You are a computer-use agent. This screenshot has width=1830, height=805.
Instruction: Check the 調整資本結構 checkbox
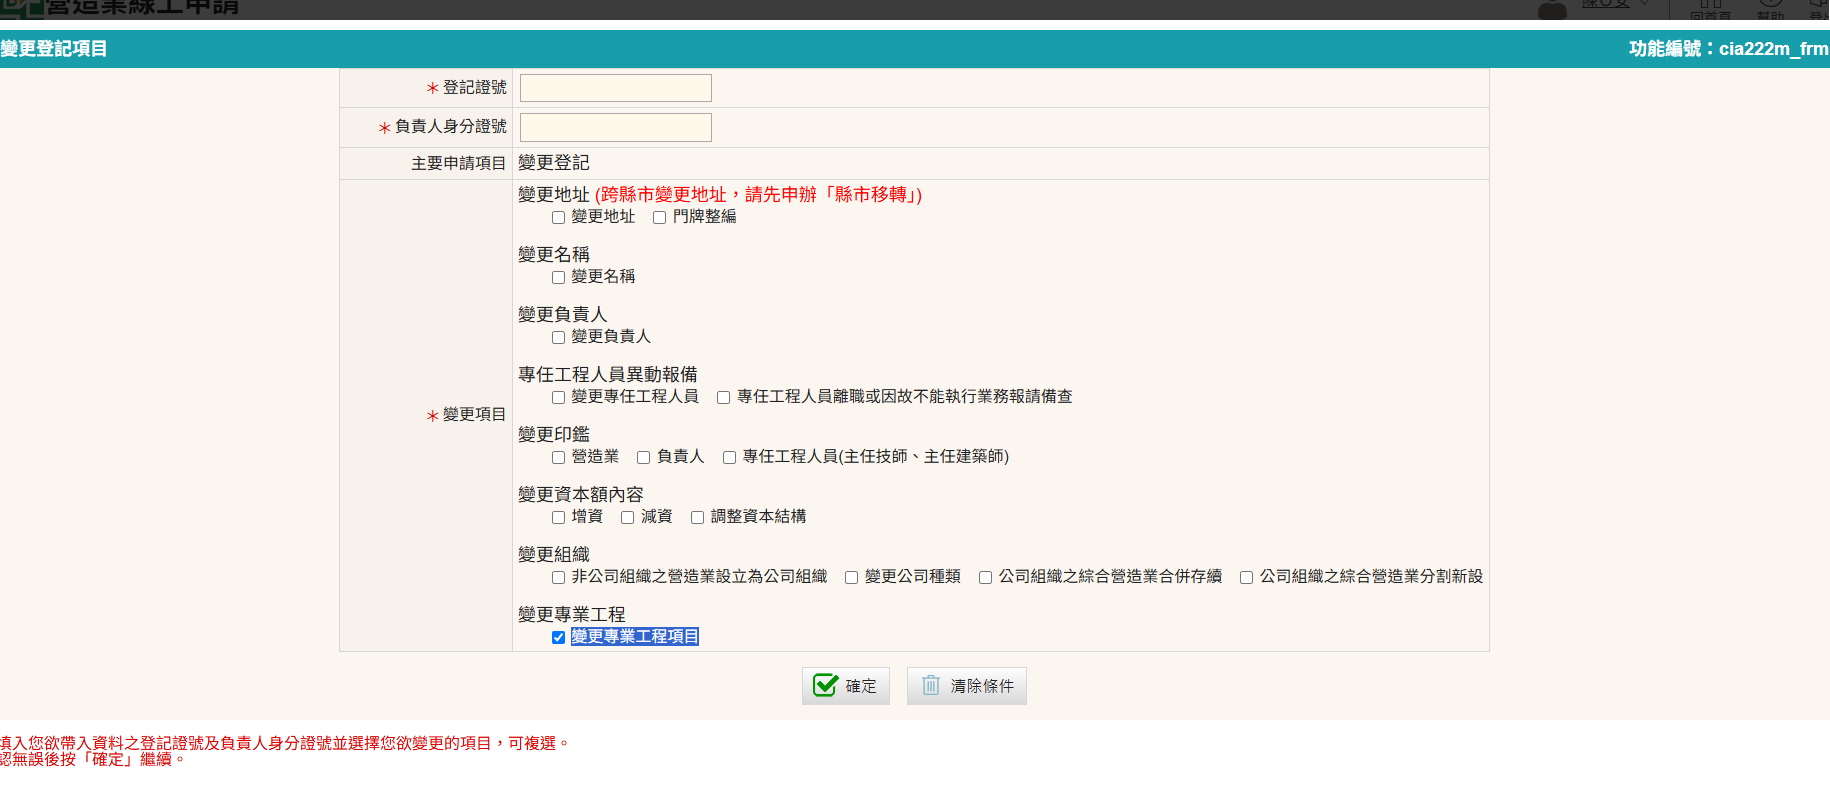(697, 517)
